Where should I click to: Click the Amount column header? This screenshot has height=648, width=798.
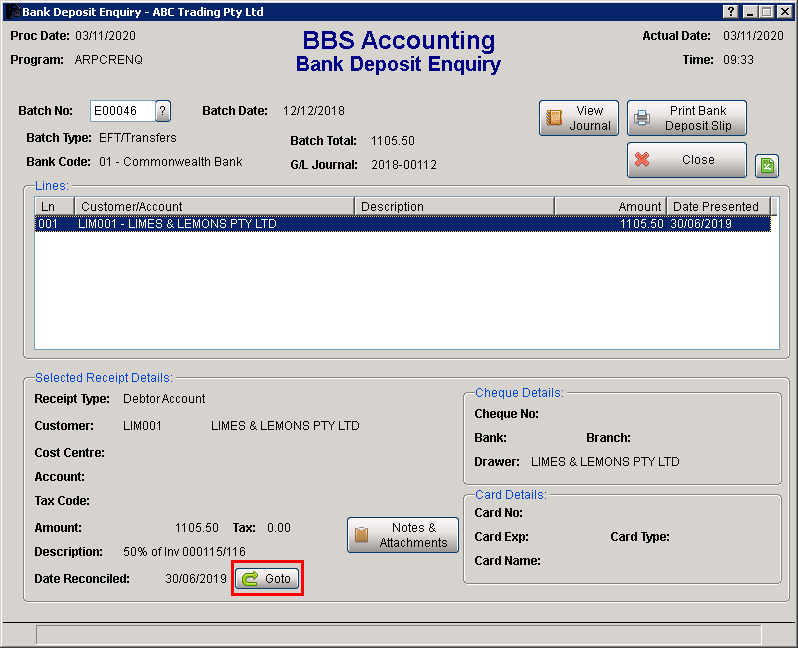(x=611, y=206)
